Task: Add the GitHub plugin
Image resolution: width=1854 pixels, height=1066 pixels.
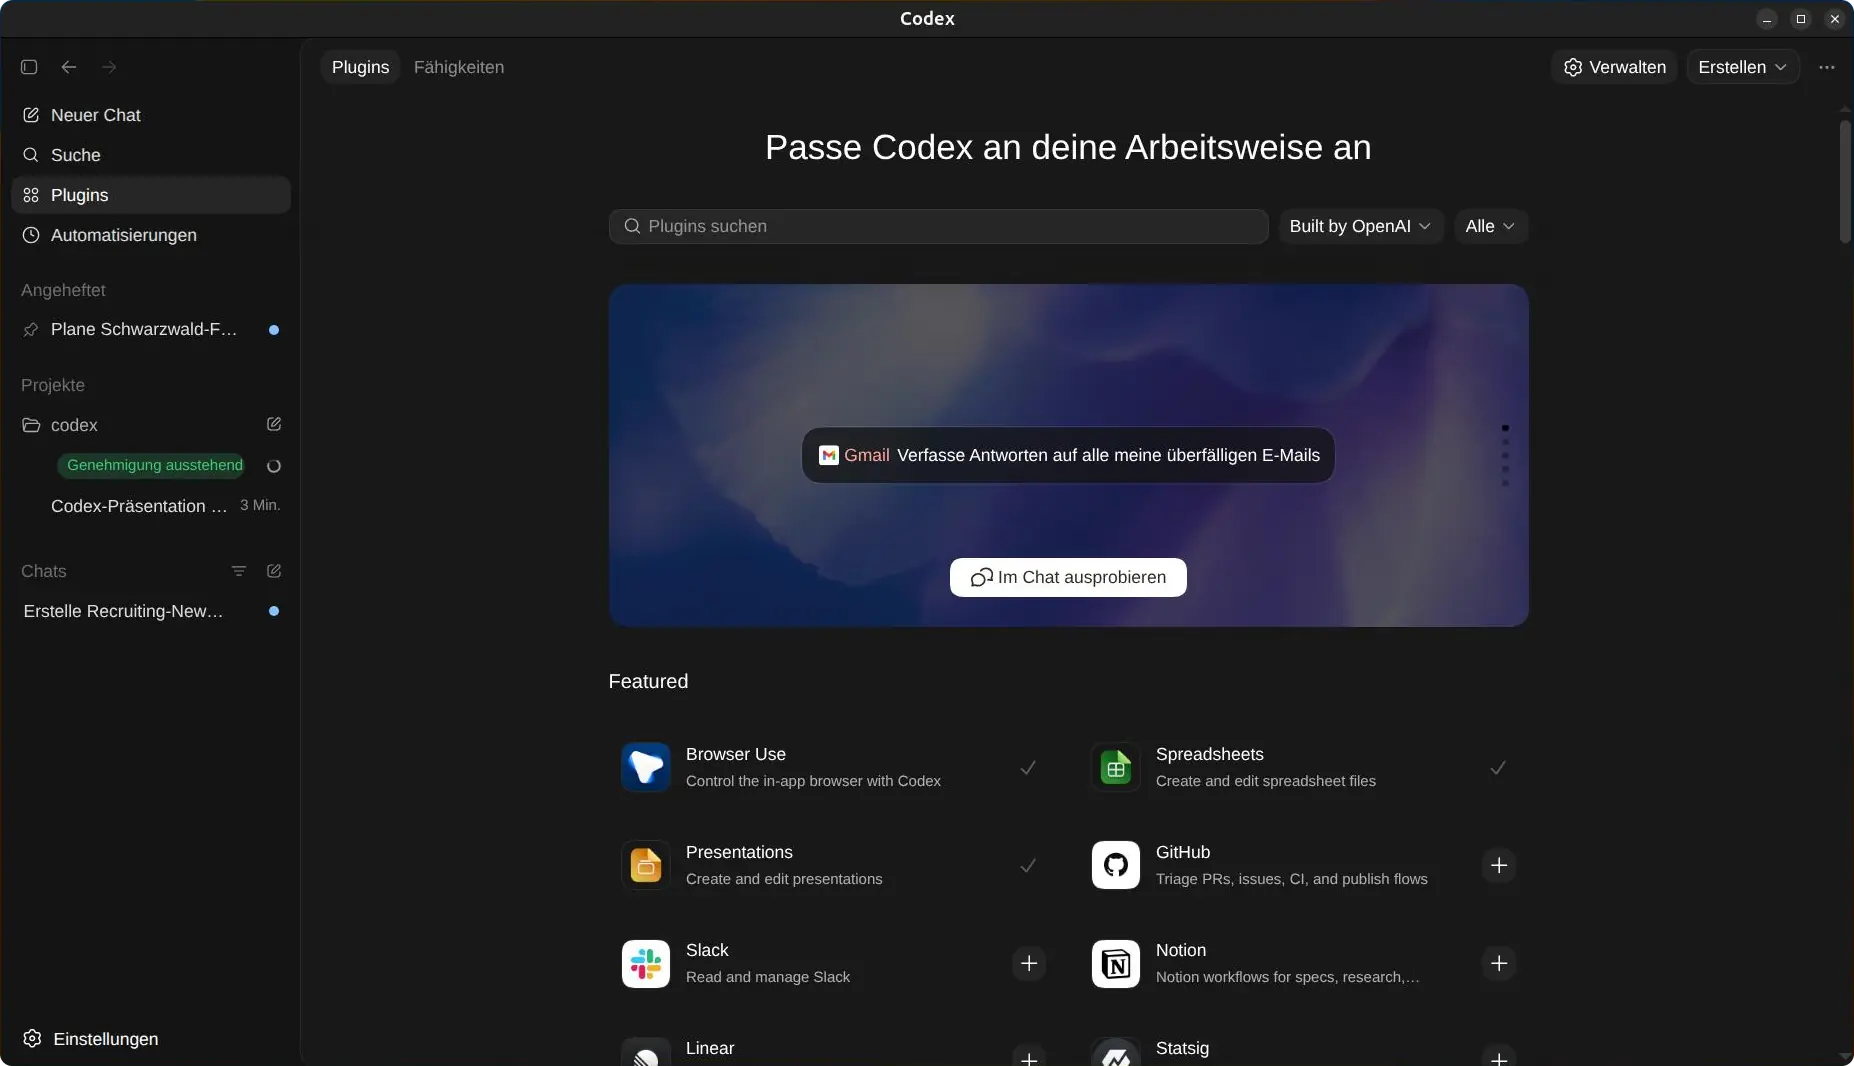Action: tap(1499, 865)
